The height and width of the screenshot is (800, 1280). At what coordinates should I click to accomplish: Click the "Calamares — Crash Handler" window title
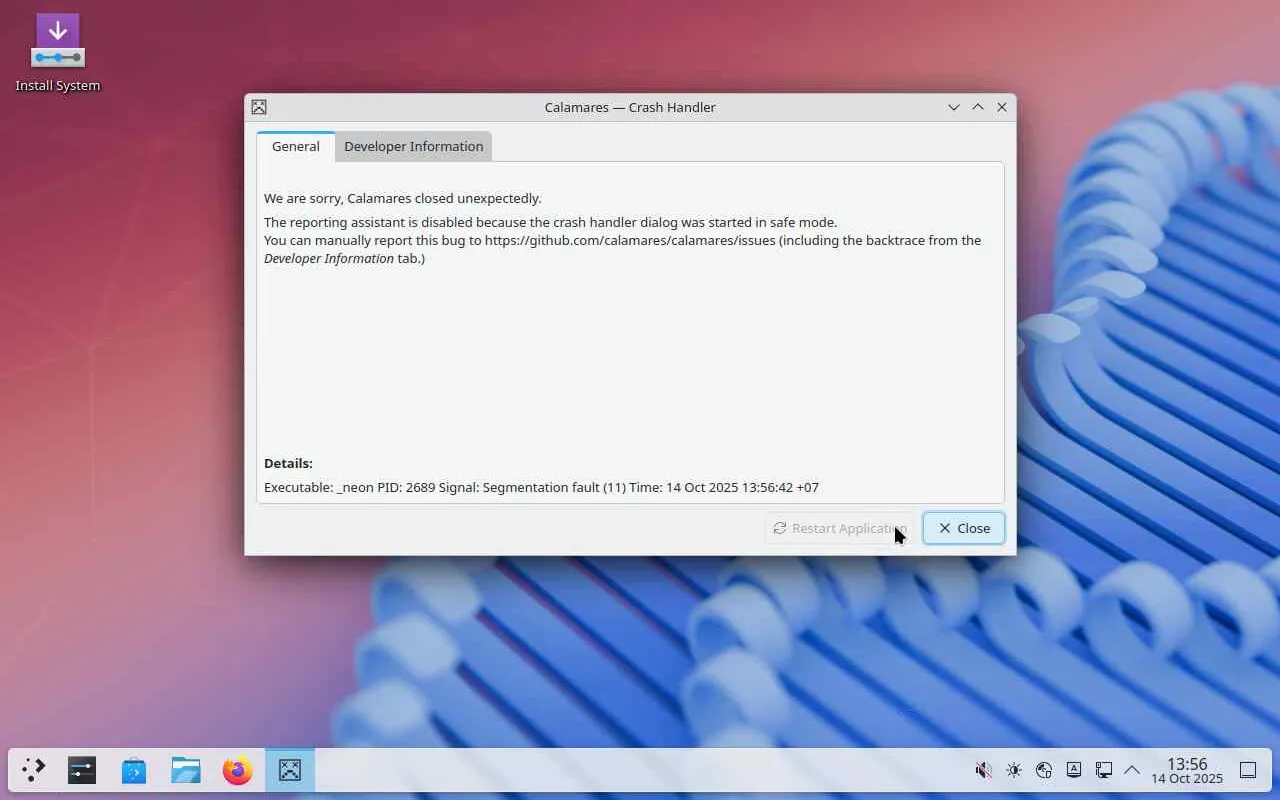point(630,107)
